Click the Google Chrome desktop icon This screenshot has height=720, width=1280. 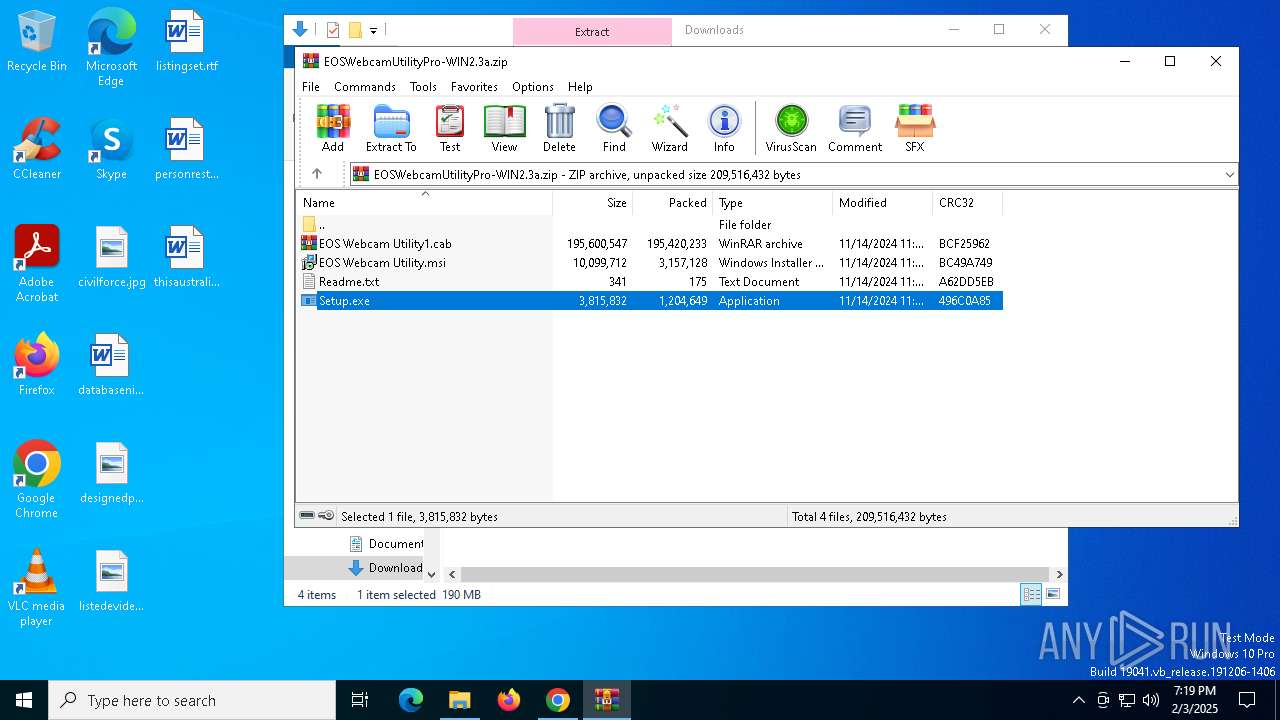click(x=37, y=480)
